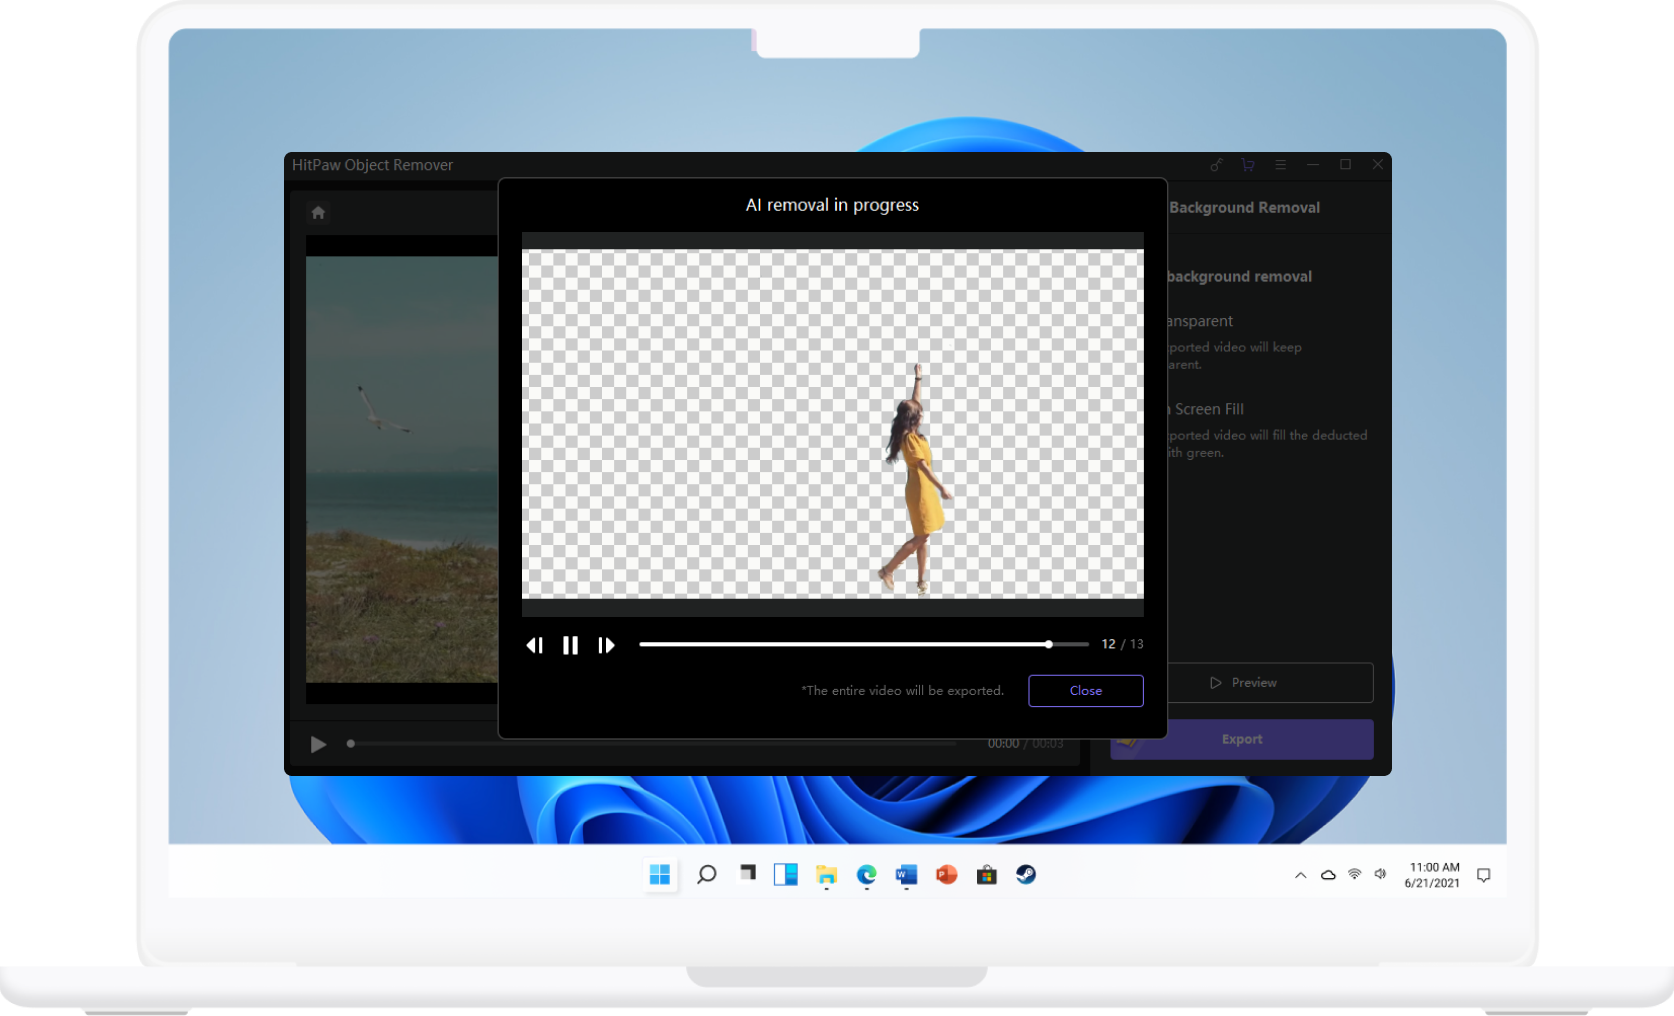Open Steam from the taskbar

pos(1026,875)
